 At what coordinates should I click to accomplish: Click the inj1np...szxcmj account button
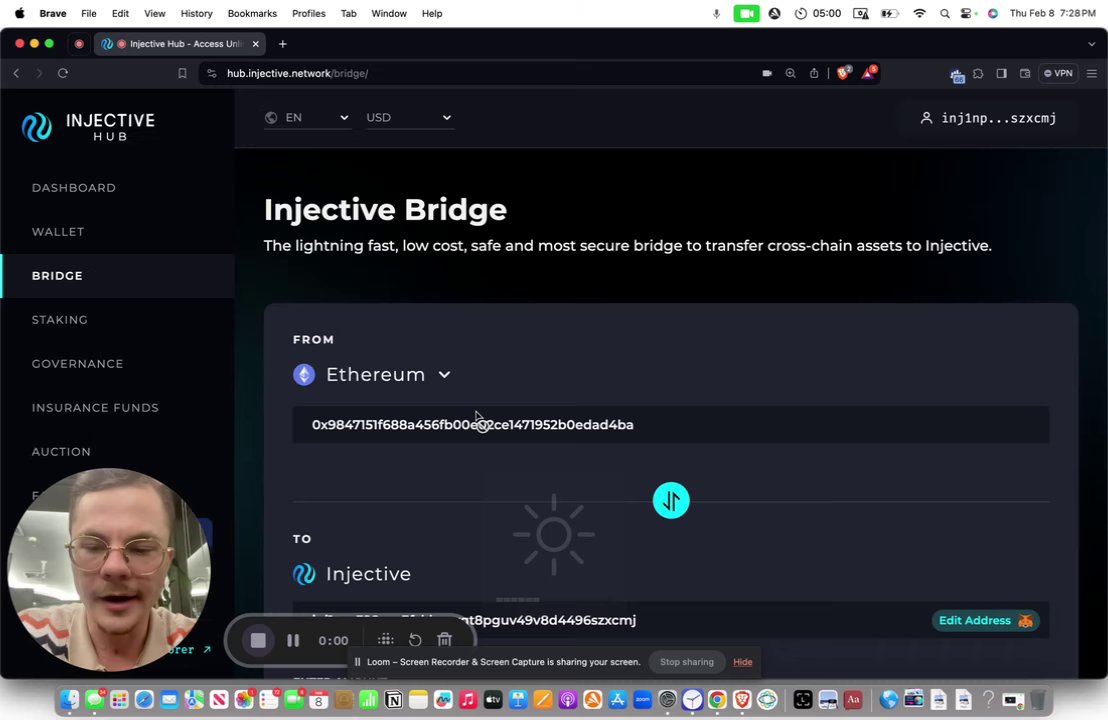coord(988,118)
